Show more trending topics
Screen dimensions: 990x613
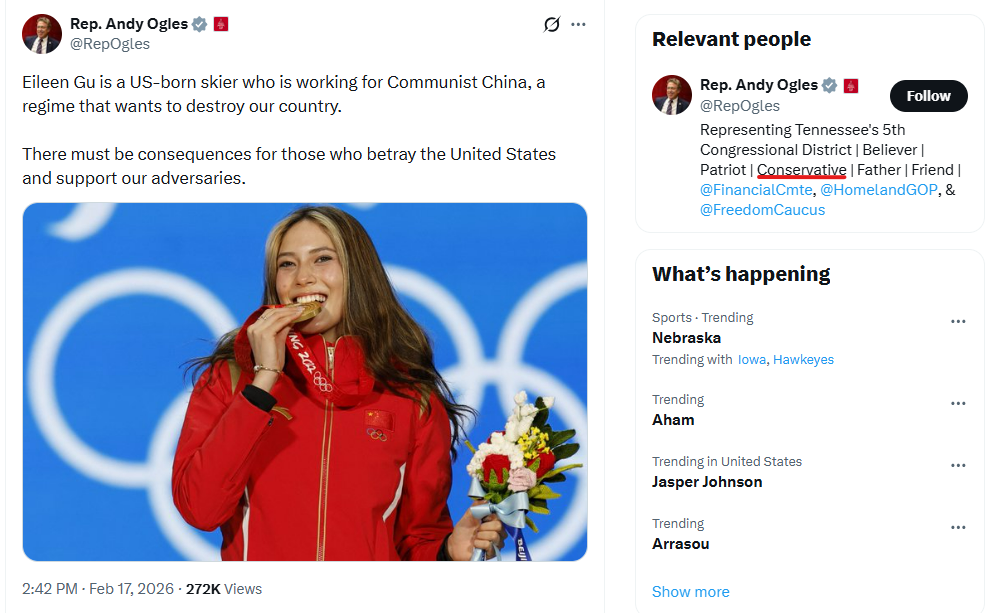[x=690, y=592]
